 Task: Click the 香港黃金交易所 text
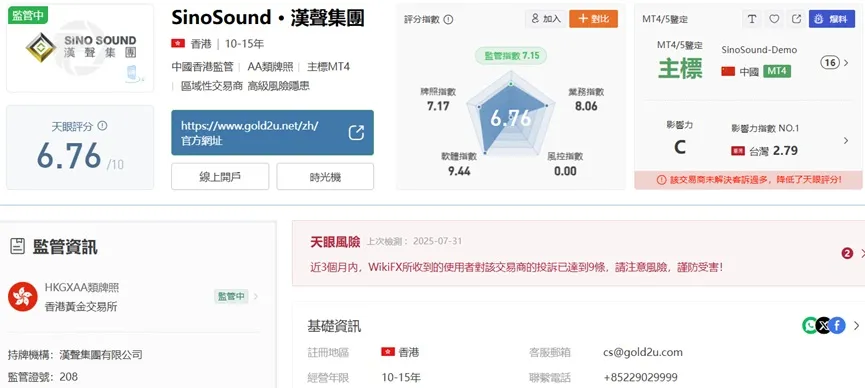click(81, 307)
